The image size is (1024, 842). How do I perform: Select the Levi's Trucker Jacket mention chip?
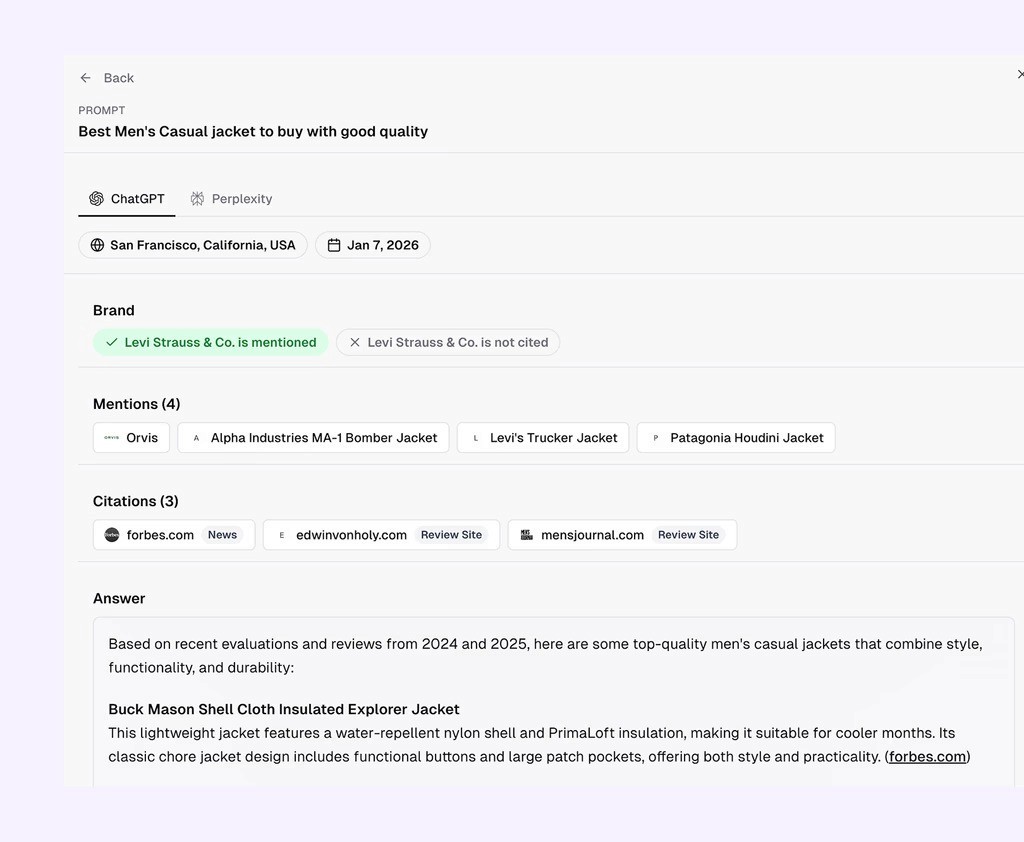pyautogui.click(x=542, y=437)
